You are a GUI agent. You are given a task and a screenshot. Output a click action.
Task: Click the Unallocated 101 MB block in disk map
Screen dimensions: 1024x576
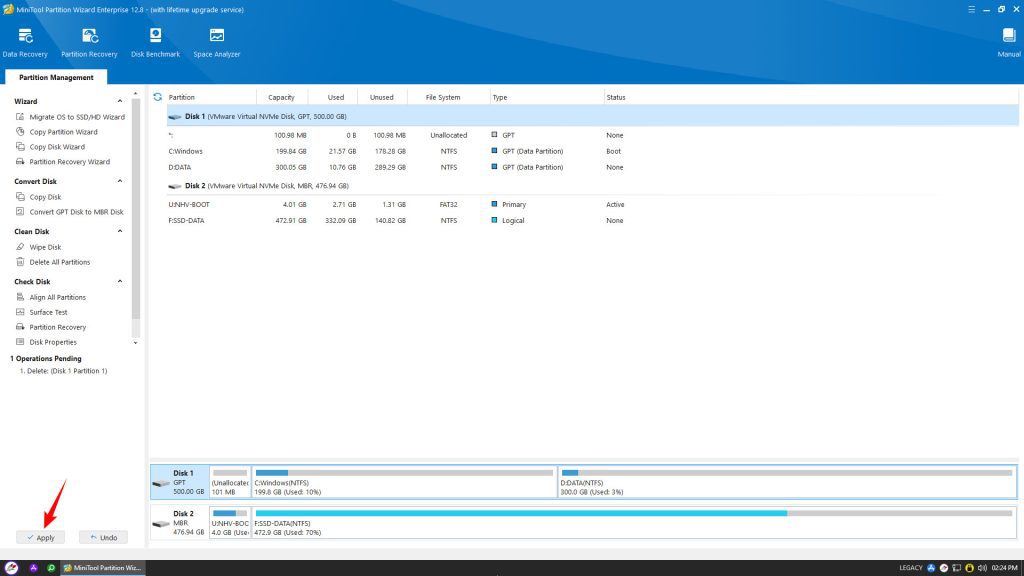(230, 482)
